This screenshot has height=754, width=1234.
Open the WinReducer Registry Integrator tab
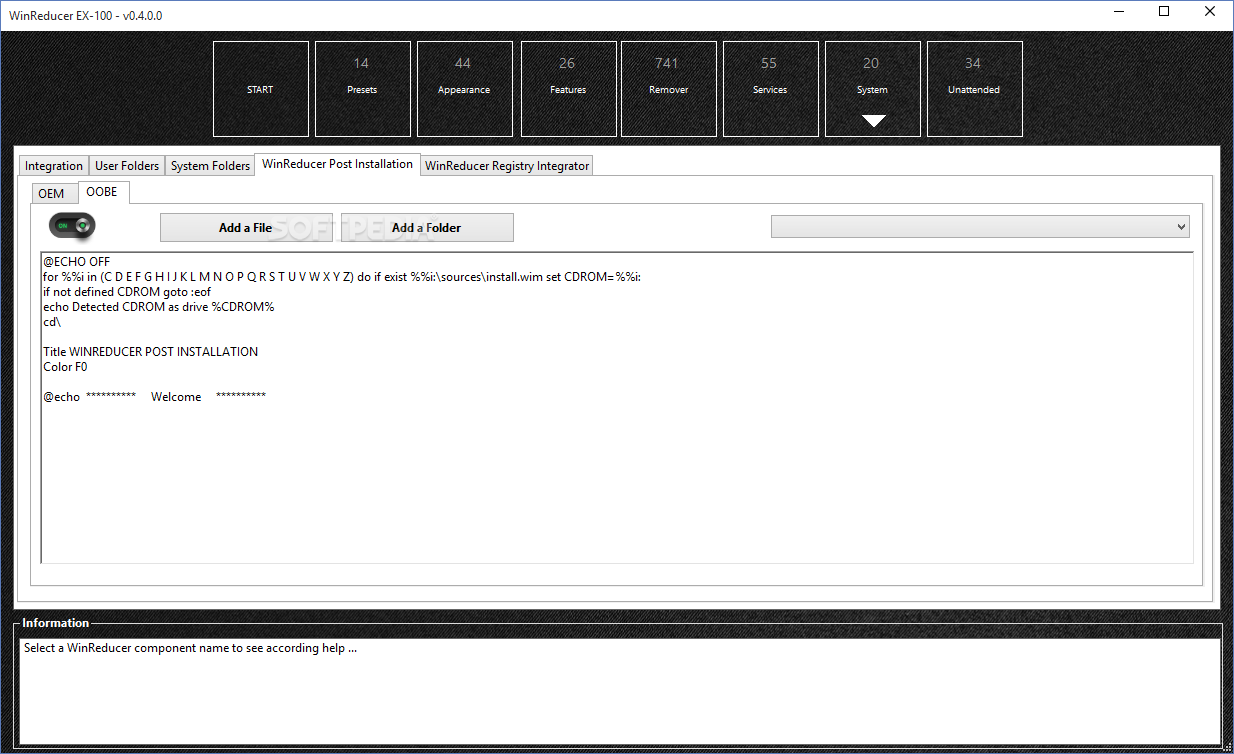507,166
